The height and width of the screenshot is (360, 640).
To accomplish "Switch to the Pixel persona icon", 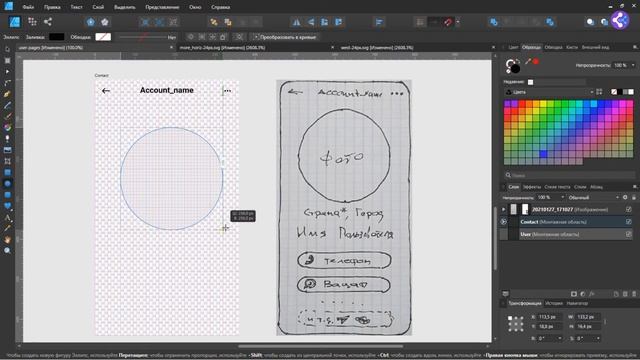I will (32, 22).
